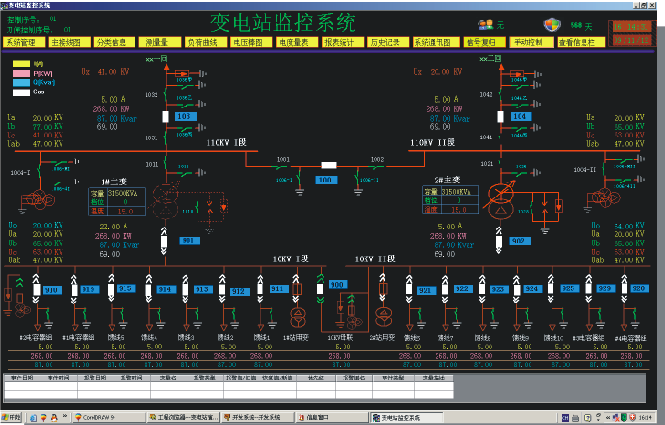Click the 1# main transformer symbol
665x425 pixels.
tap(165, 203)
